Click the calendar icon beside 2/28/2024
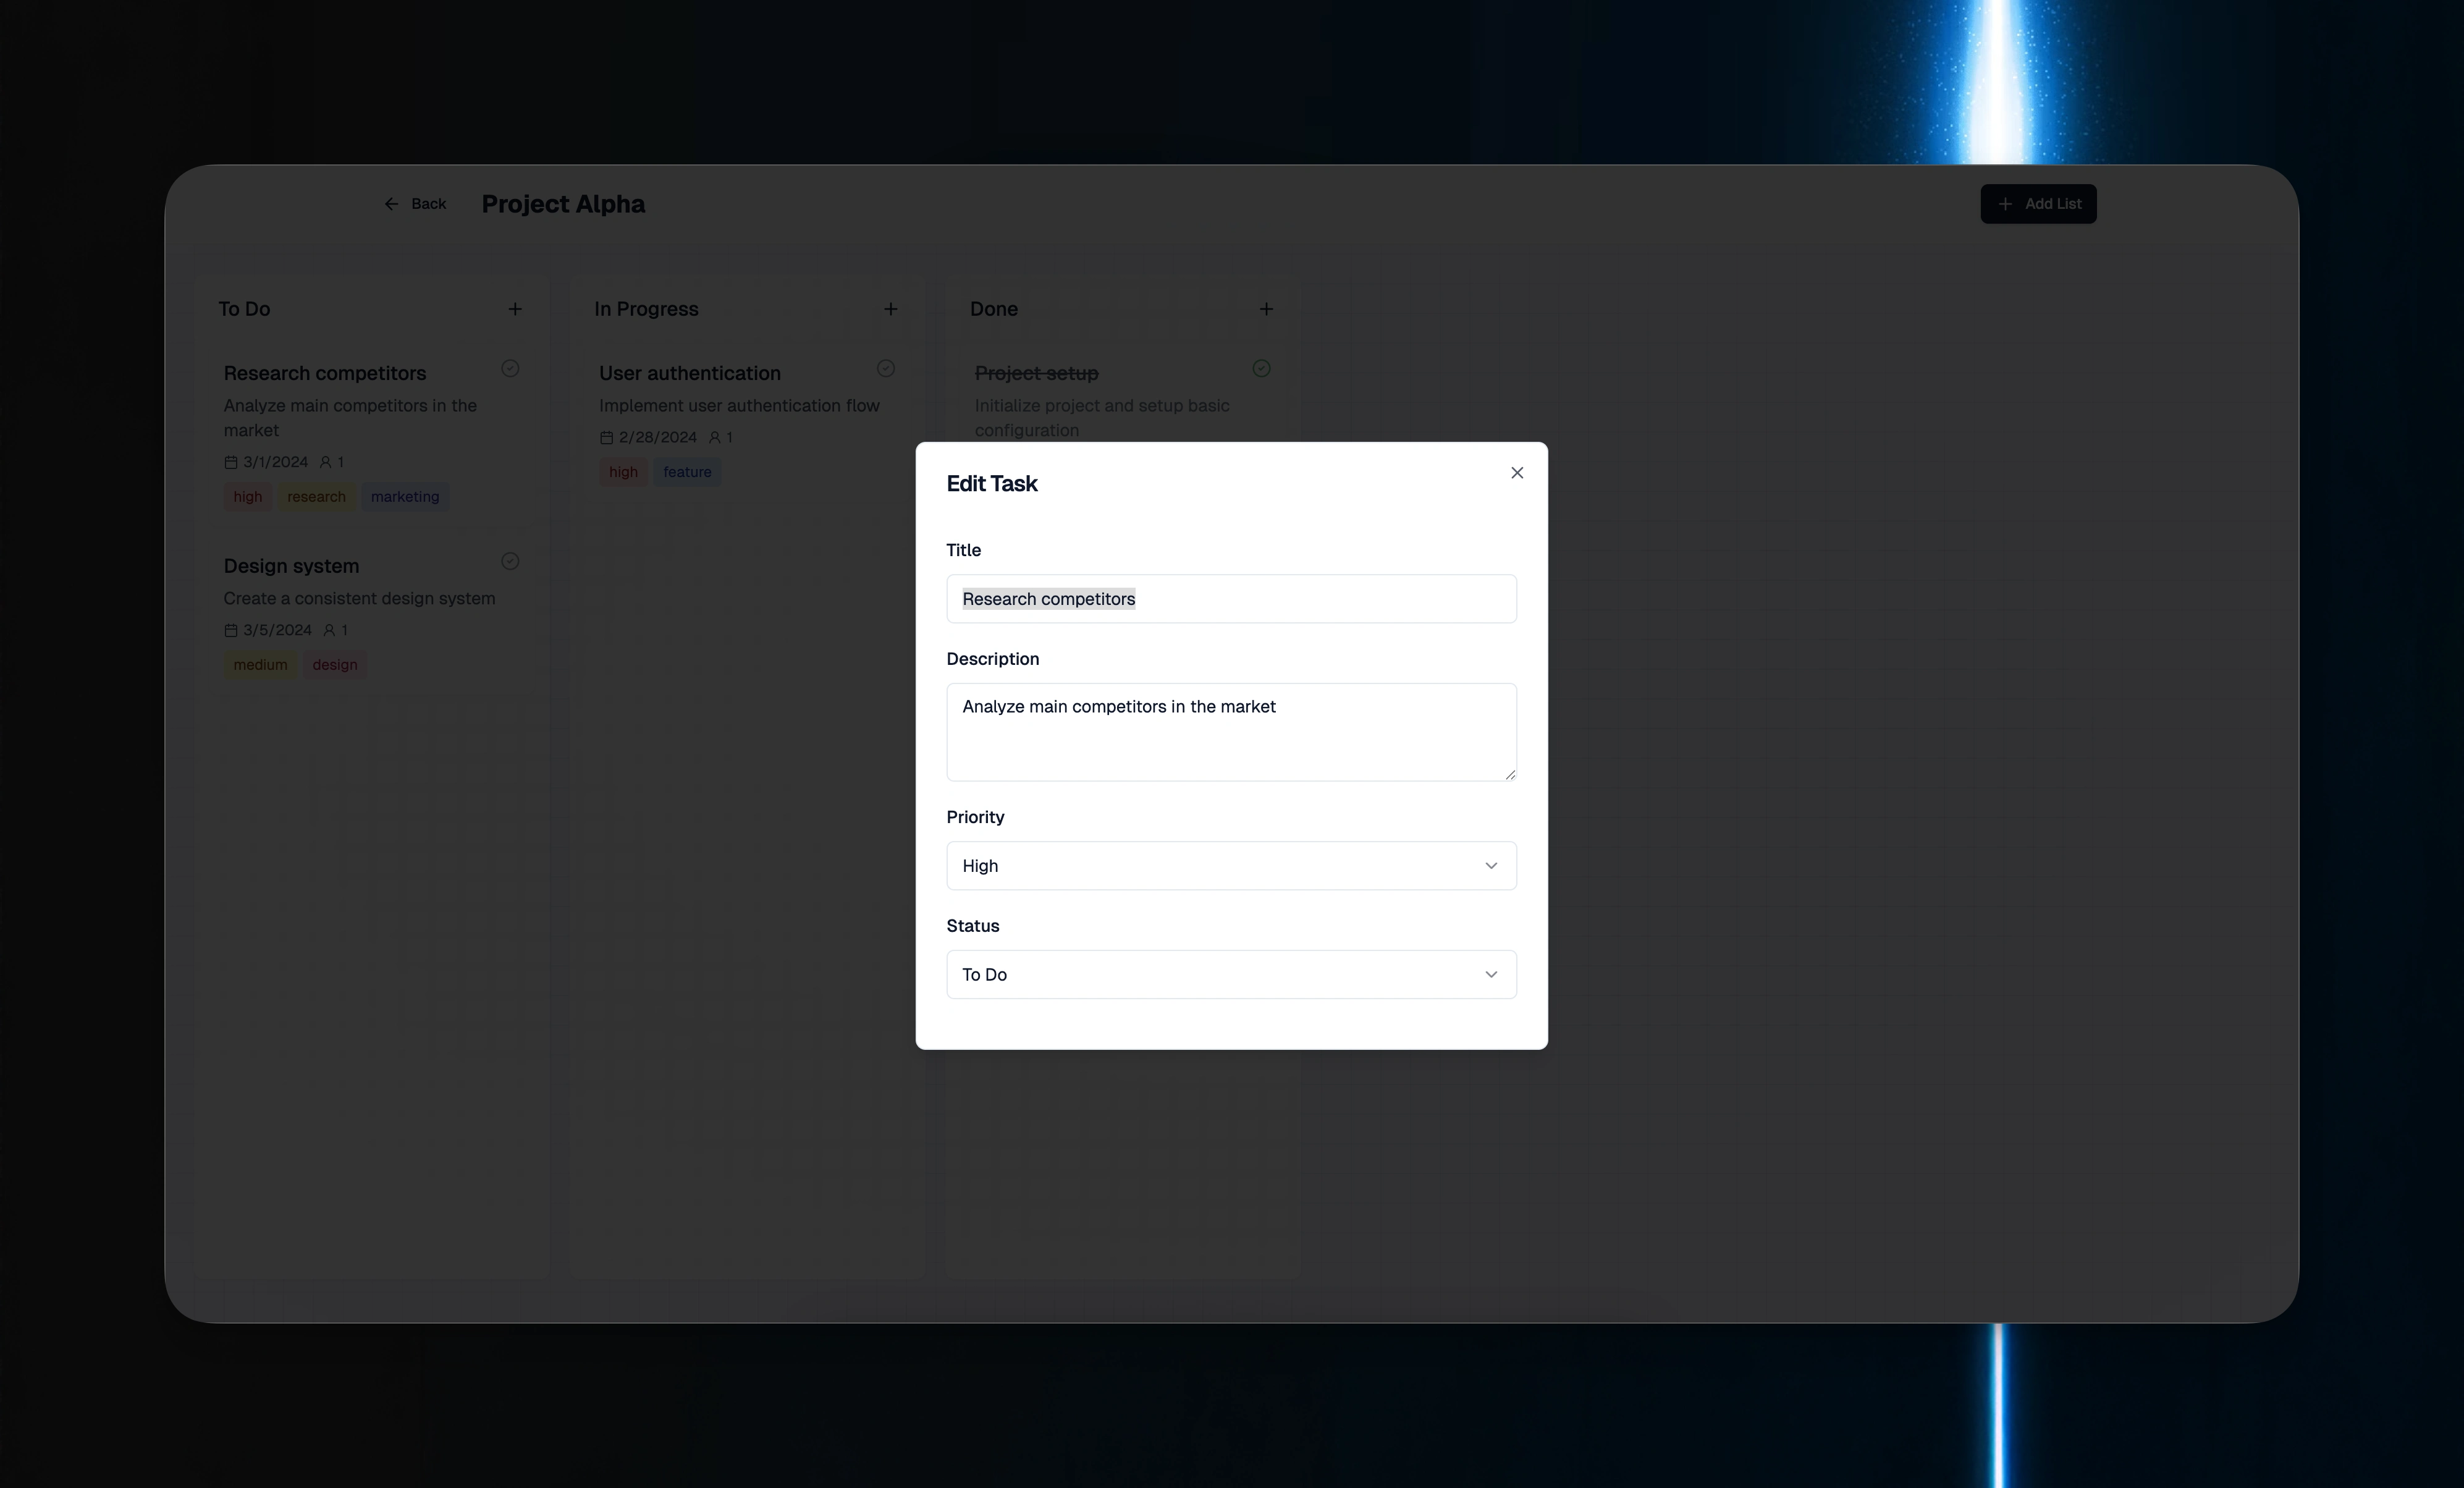 coord(606,437)
